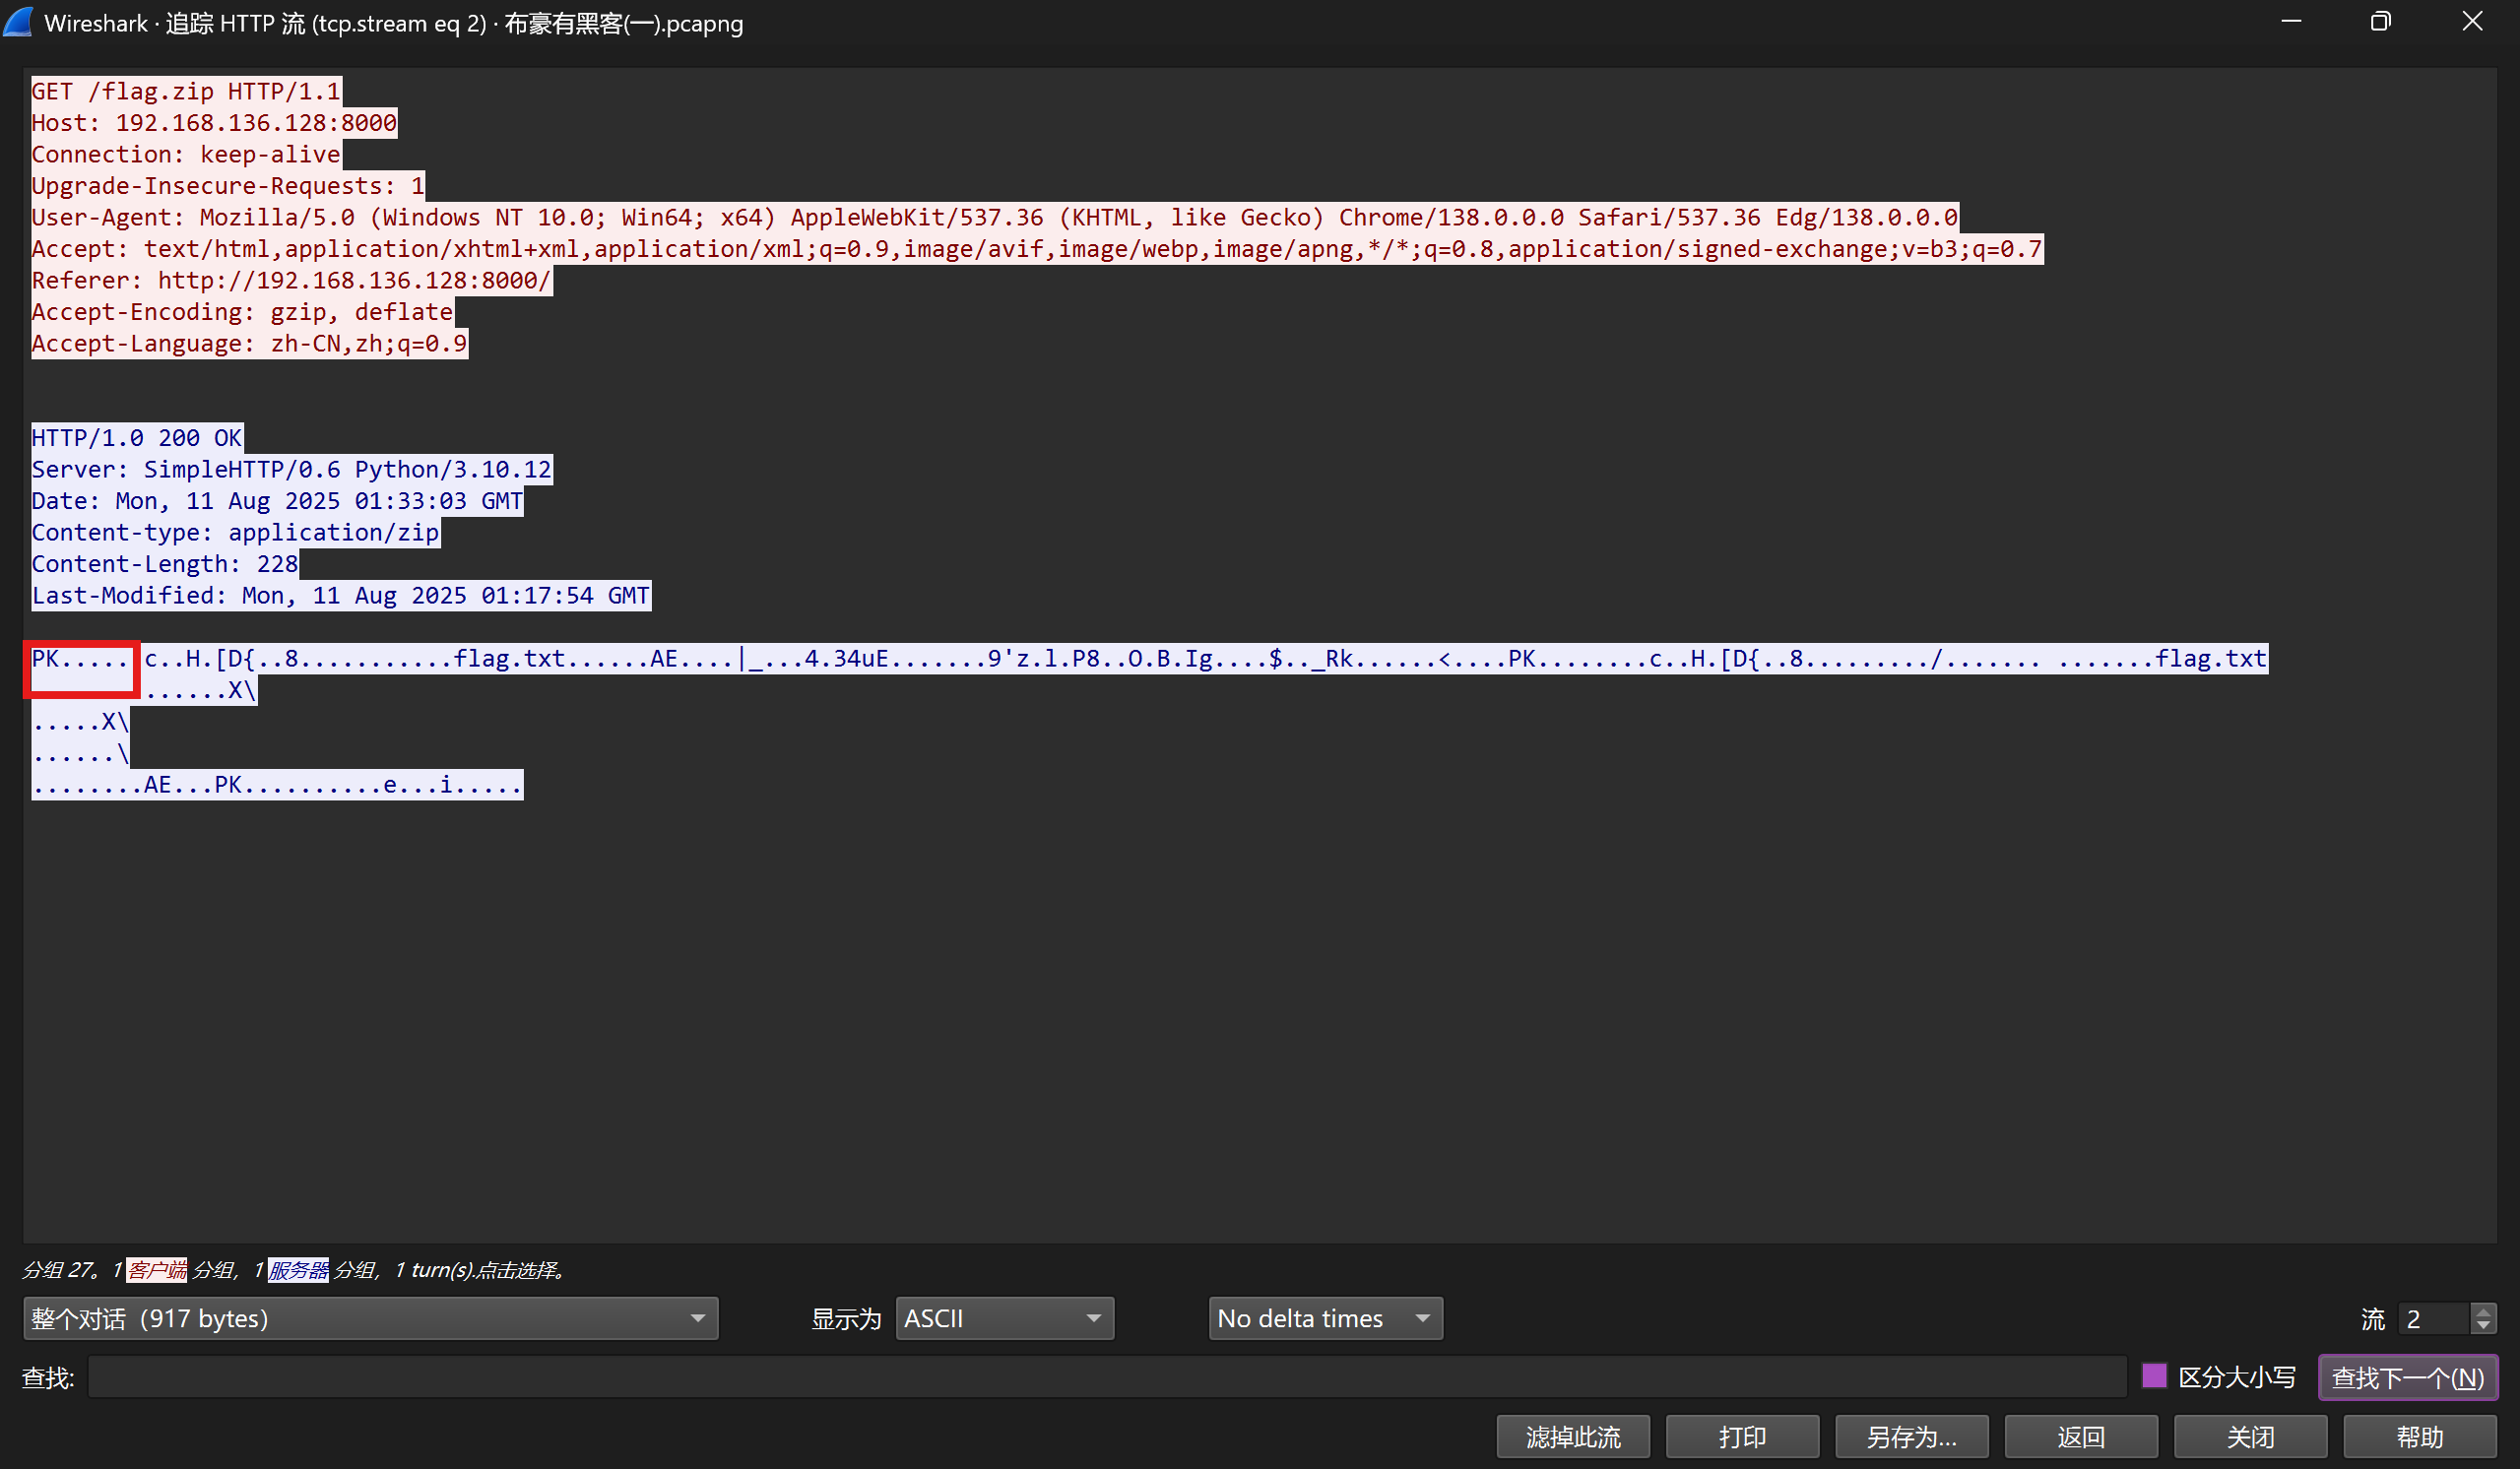2520x1469 pixels.
Task: Click the 'HTTP/1.0 200 OK' response line
Action: (x=137, y=438)
